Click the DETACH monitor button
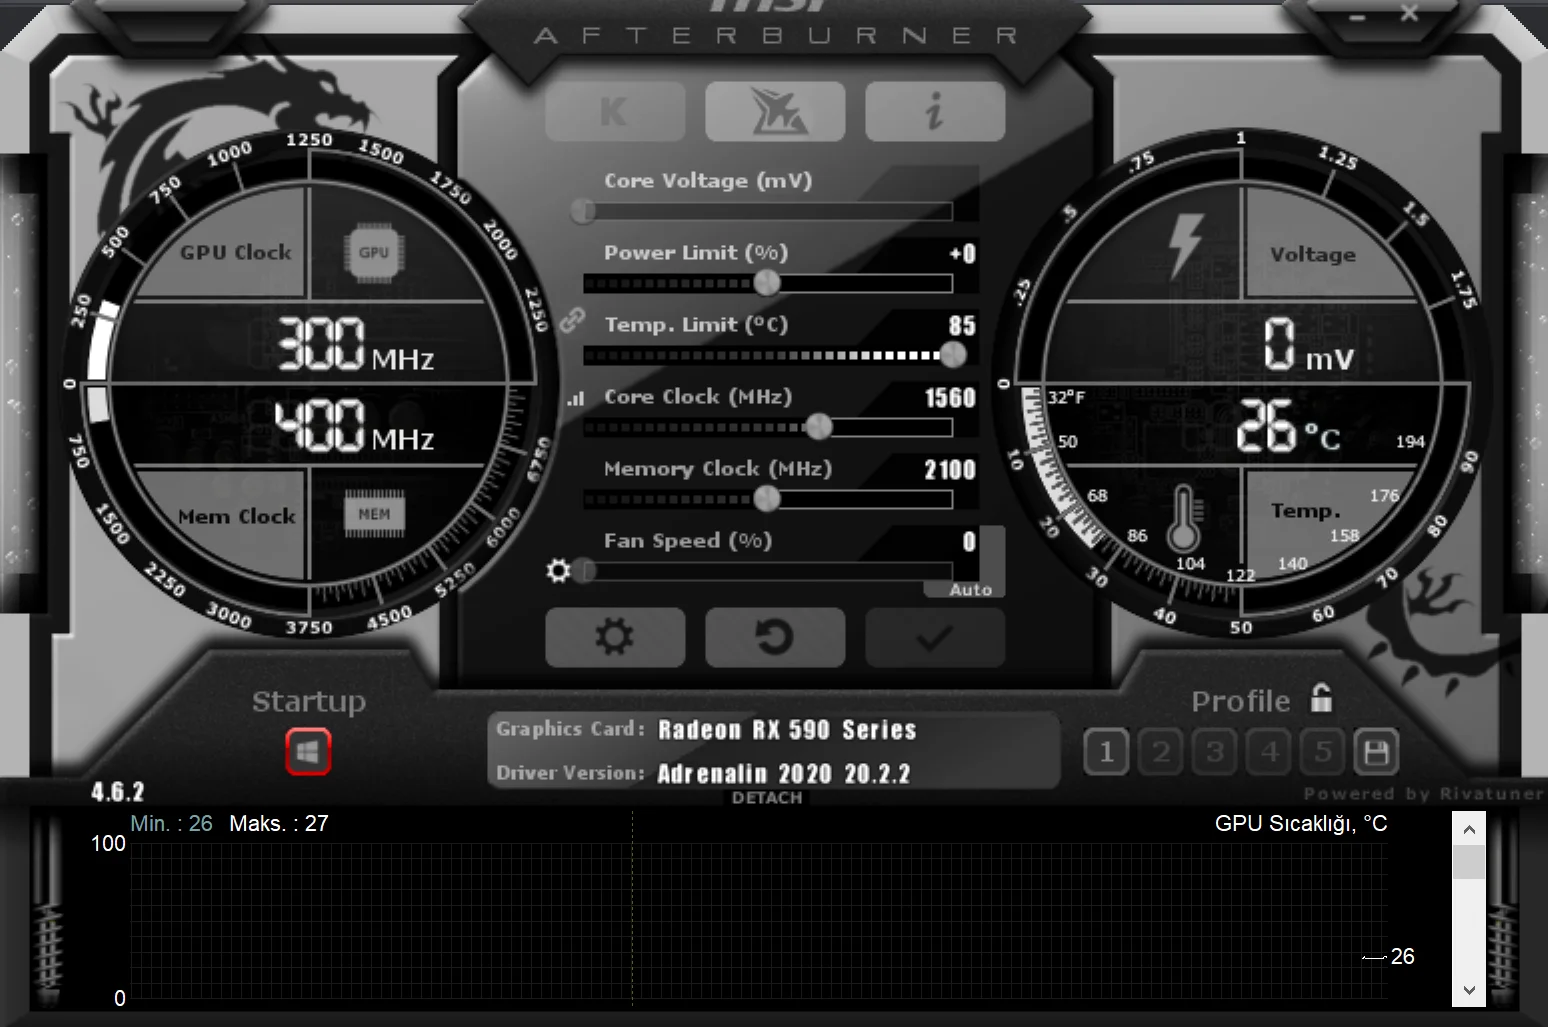Image resolution: width=1548 pixels, height=1027 pixels. tap(767, 798)
